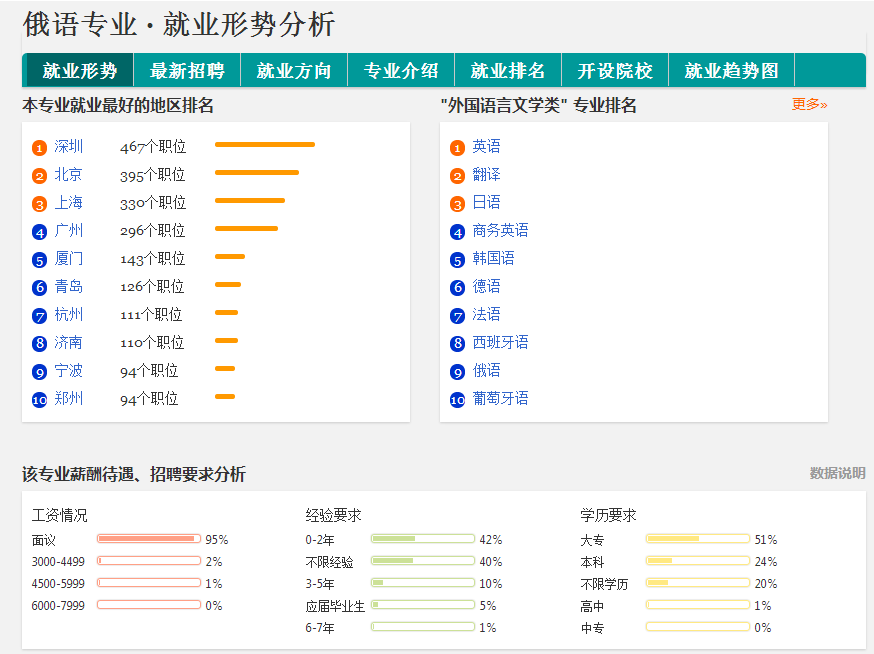Click the 330个职位 count for 上海
This screenshot has width=874, height=654.
[x=153, y=203]
